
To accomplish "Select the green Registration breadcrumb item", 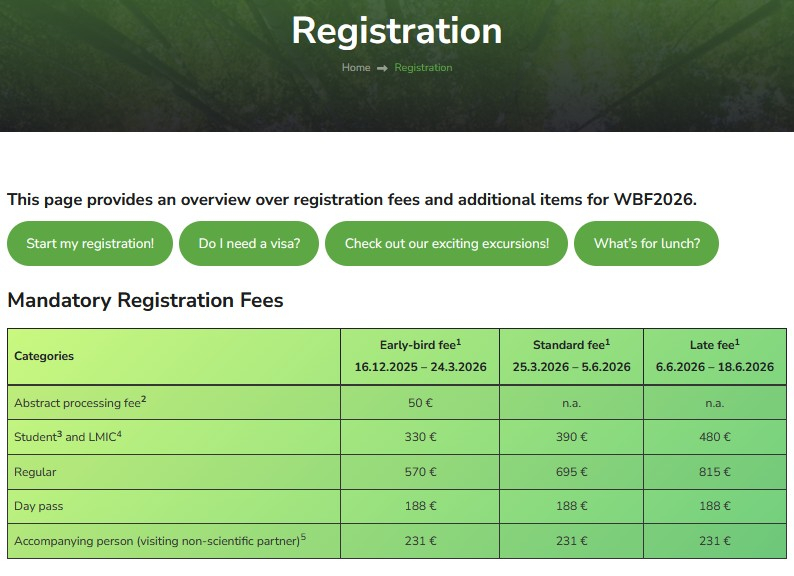I will (423, 68).
